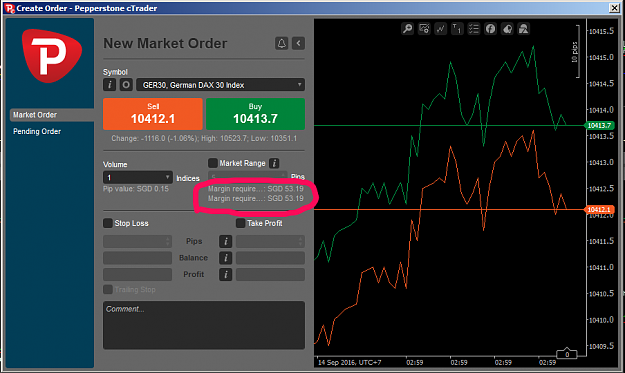Click the Sell 10412.1 button

tap(153, 114)
